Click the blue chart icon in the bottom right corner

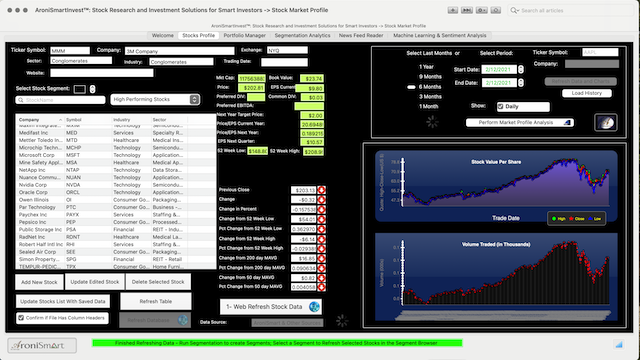(x=619, y=344)
